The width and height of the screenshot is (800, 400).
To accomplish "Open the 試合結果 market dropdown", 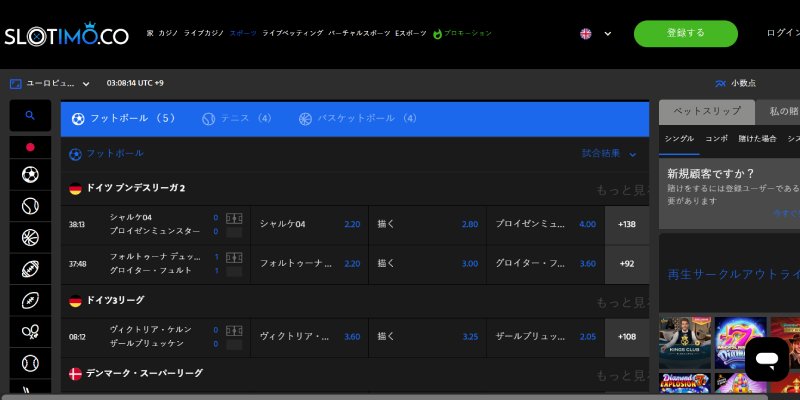I will click(x=609, y=154).
